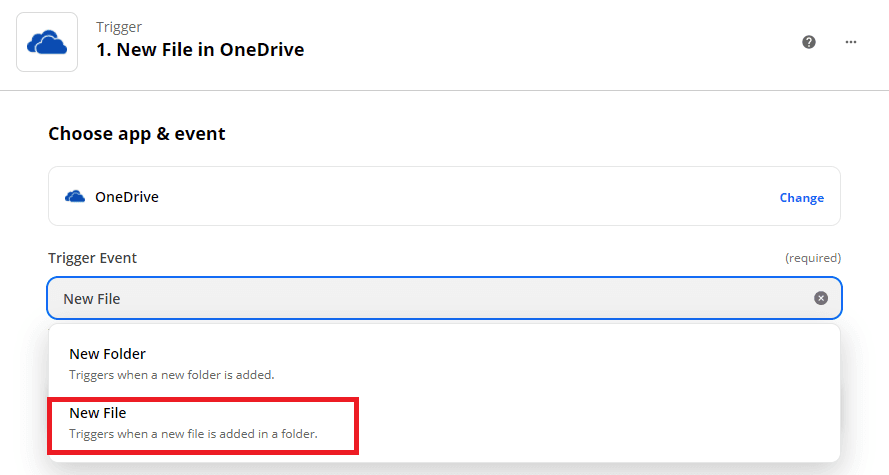Click the 'Trigger Event' field label
Screen dimensions: 889x475
93,258
